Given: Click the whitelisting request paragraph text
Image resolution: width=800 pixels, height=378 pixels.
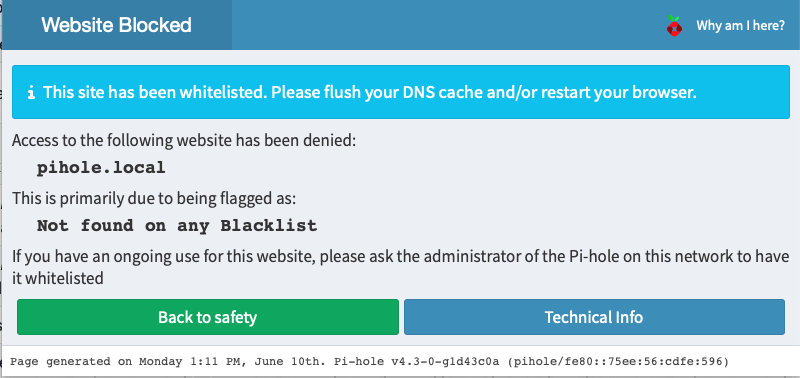Looking at the screenshot, I should pos(401,267).
